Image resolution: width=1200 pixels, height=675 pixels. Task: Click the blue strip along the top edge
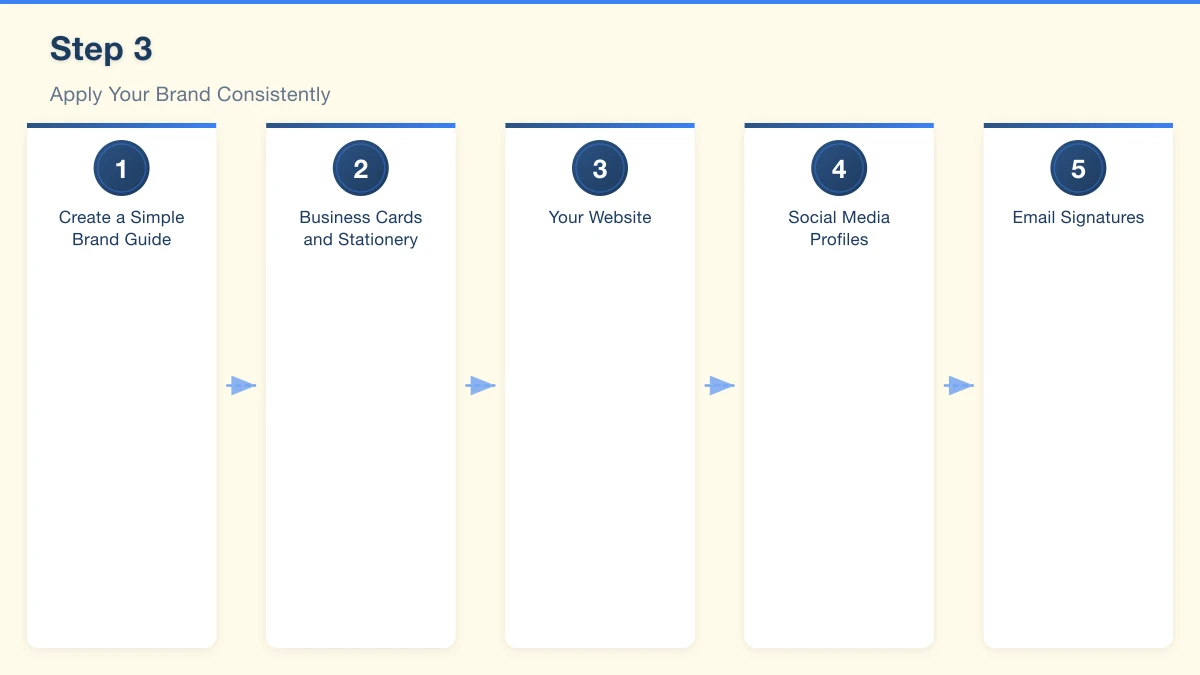click(600, 2)
